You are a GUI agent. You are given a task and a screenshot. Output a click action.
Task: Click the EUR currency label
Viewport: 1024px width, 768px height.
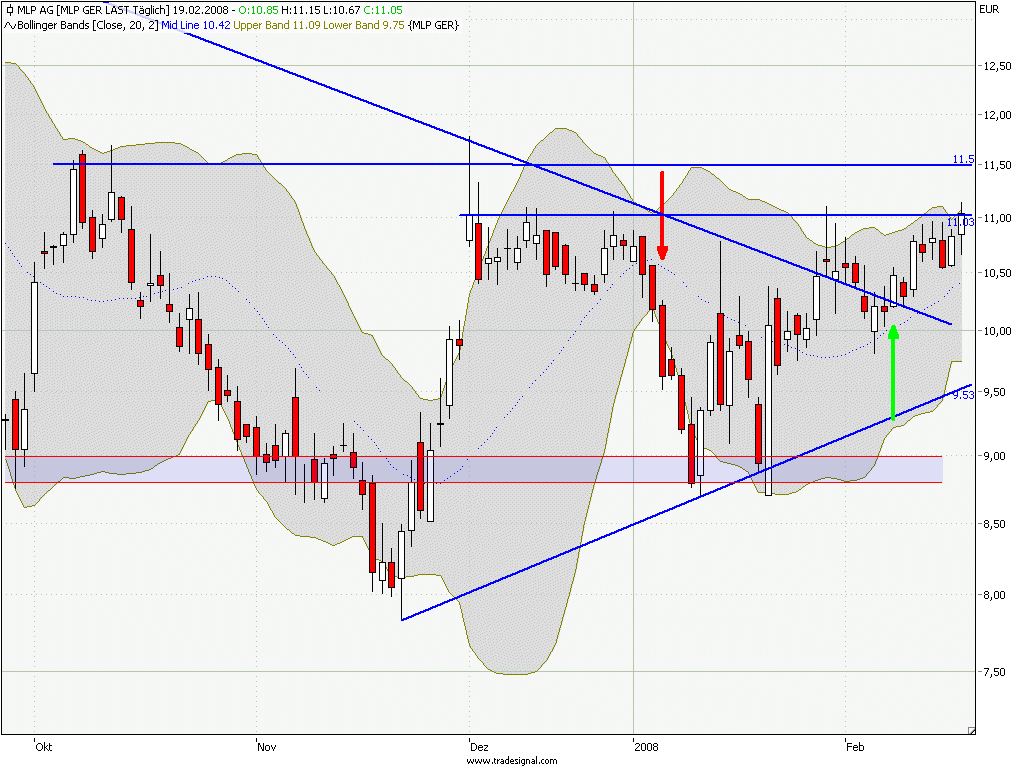(x=989, y=9)
